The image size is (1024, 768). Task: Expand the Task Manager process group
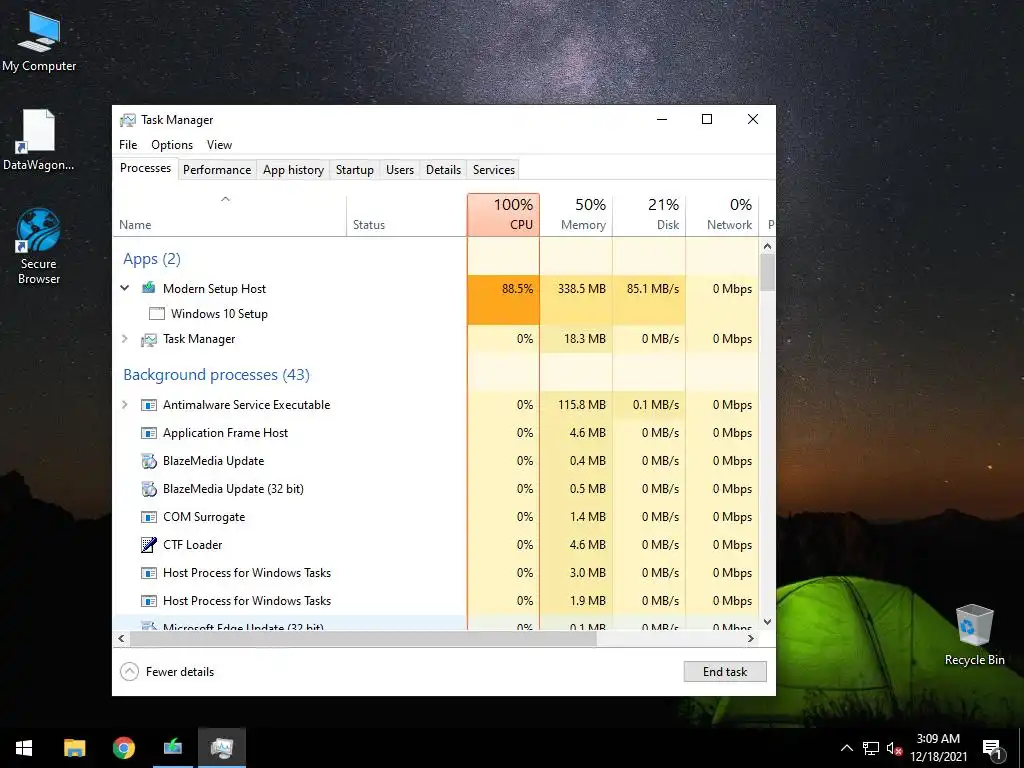125,339
